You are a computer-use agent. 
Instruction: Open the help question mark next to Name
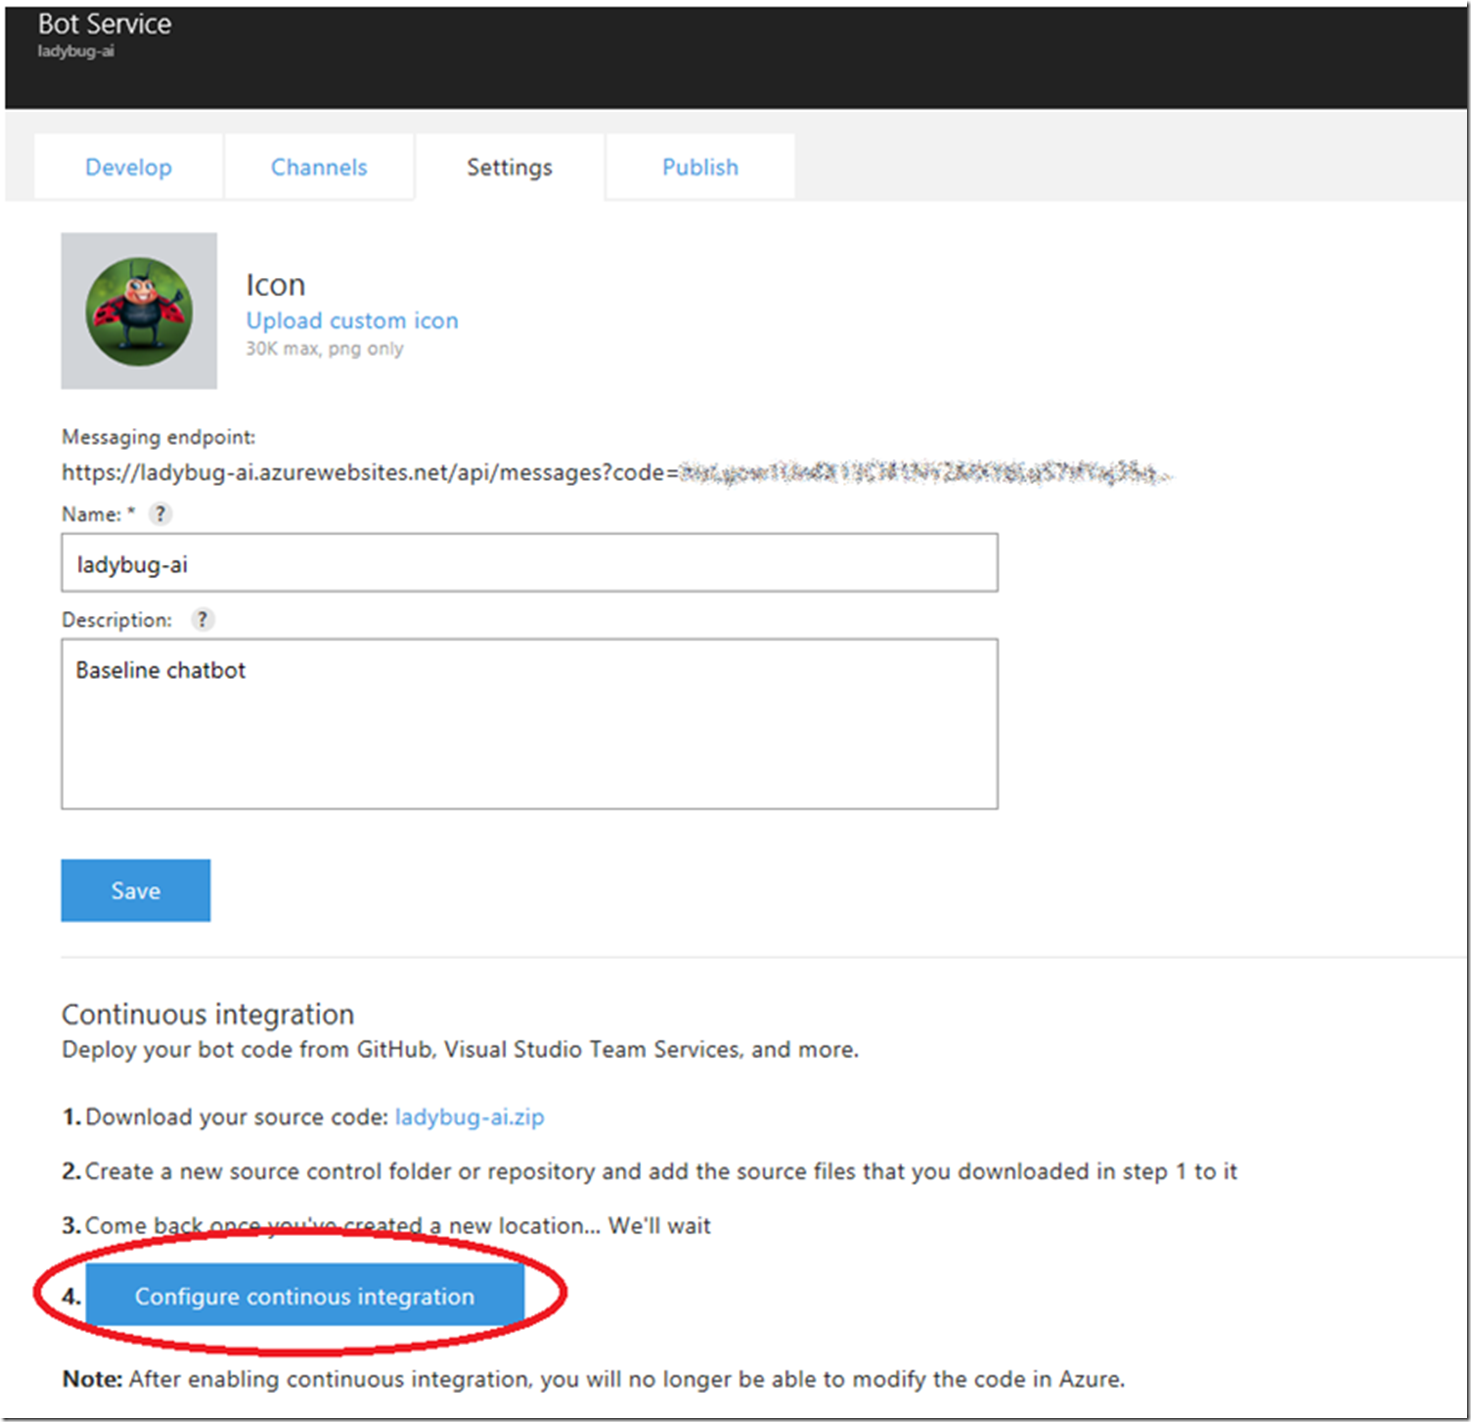click(x=160, y=514)
